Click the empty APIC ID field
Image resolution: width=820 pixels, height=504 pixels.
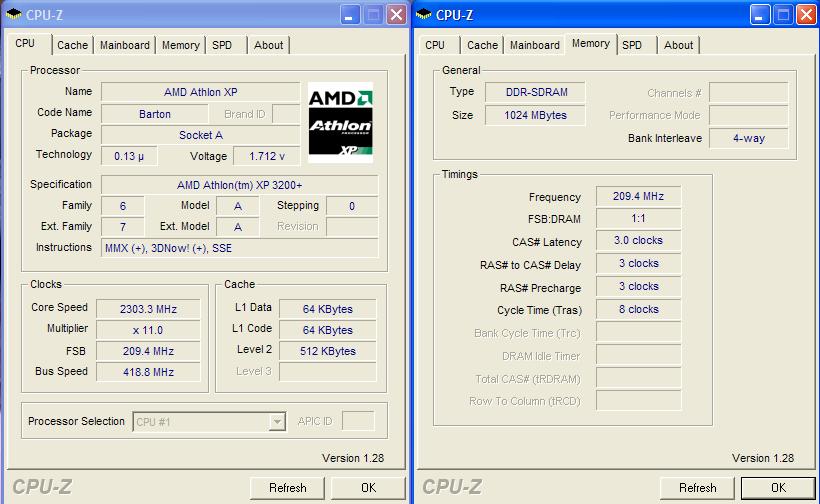coord(358,421)
